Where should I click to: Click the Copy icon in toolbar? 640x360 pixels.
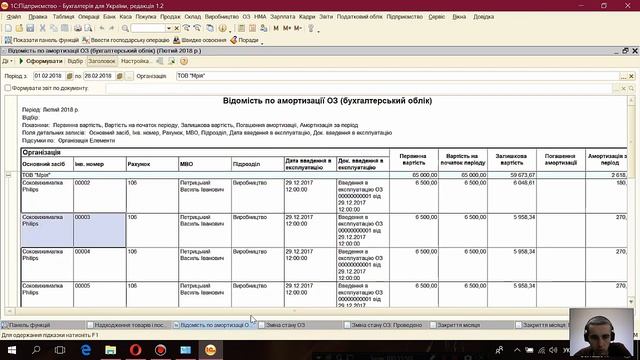(x=53, y=28)
